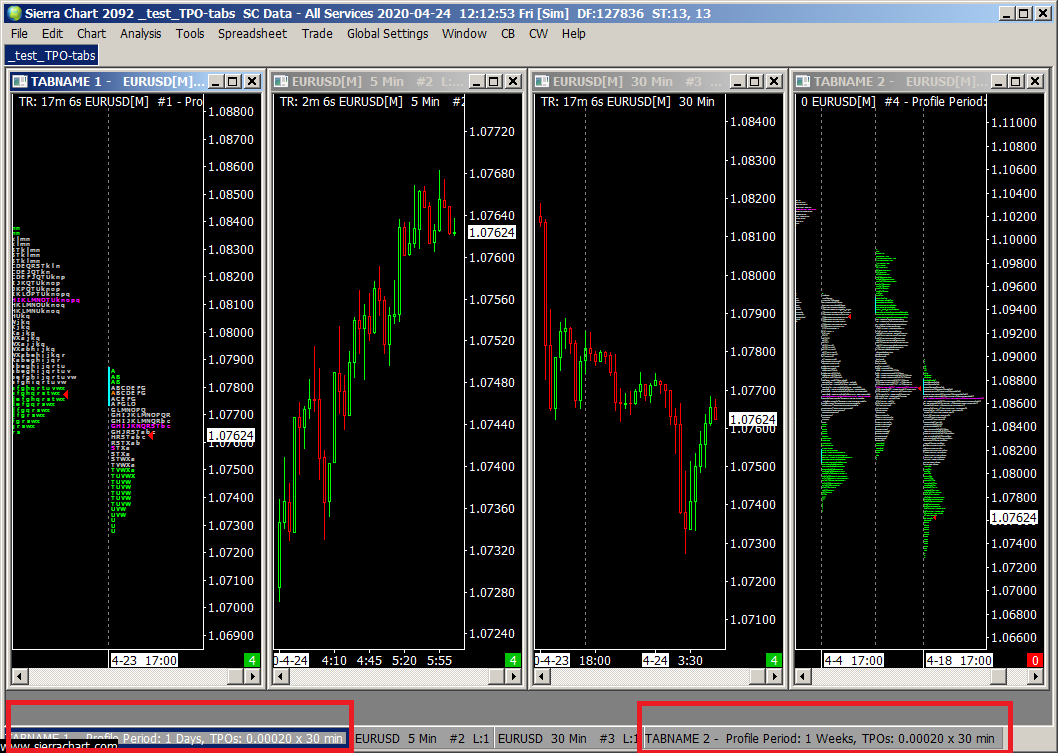The height and width of the screenshot is (753, 1058).
Task: Click left scroll arrow in 5 Min chart
Action: tap(281, 676)
